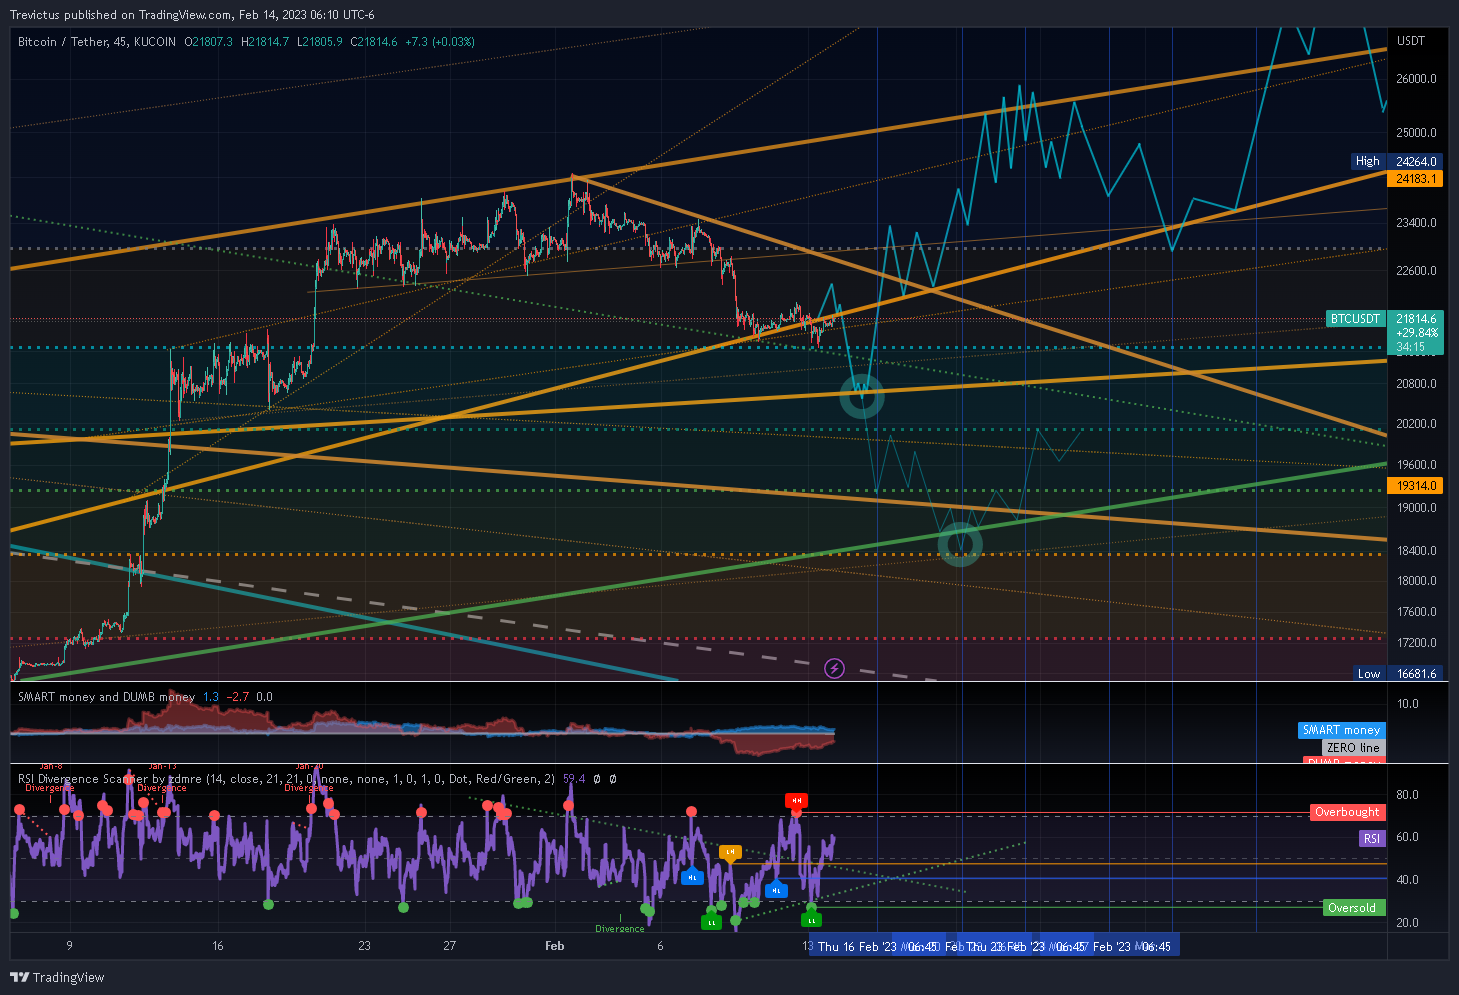Viewport: 1459px width, 995px height.
Task: Click the closing price C21814.6 in legend
Action: pyautogui.click(x=374, y=42)
